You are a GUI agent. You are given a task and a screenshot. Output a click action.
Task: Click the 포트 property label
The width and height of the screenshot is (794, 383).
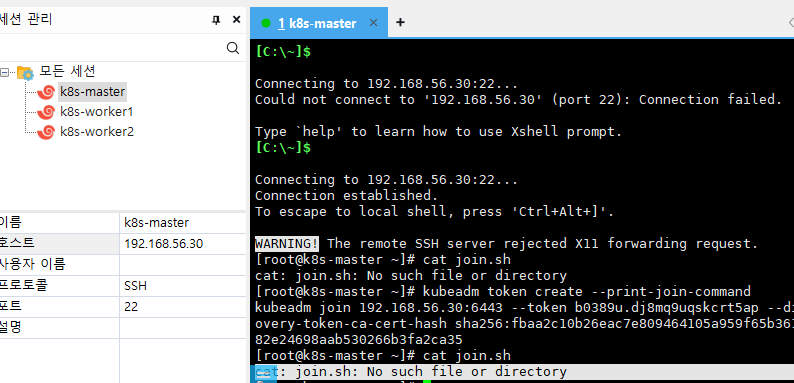pos(11,306)
